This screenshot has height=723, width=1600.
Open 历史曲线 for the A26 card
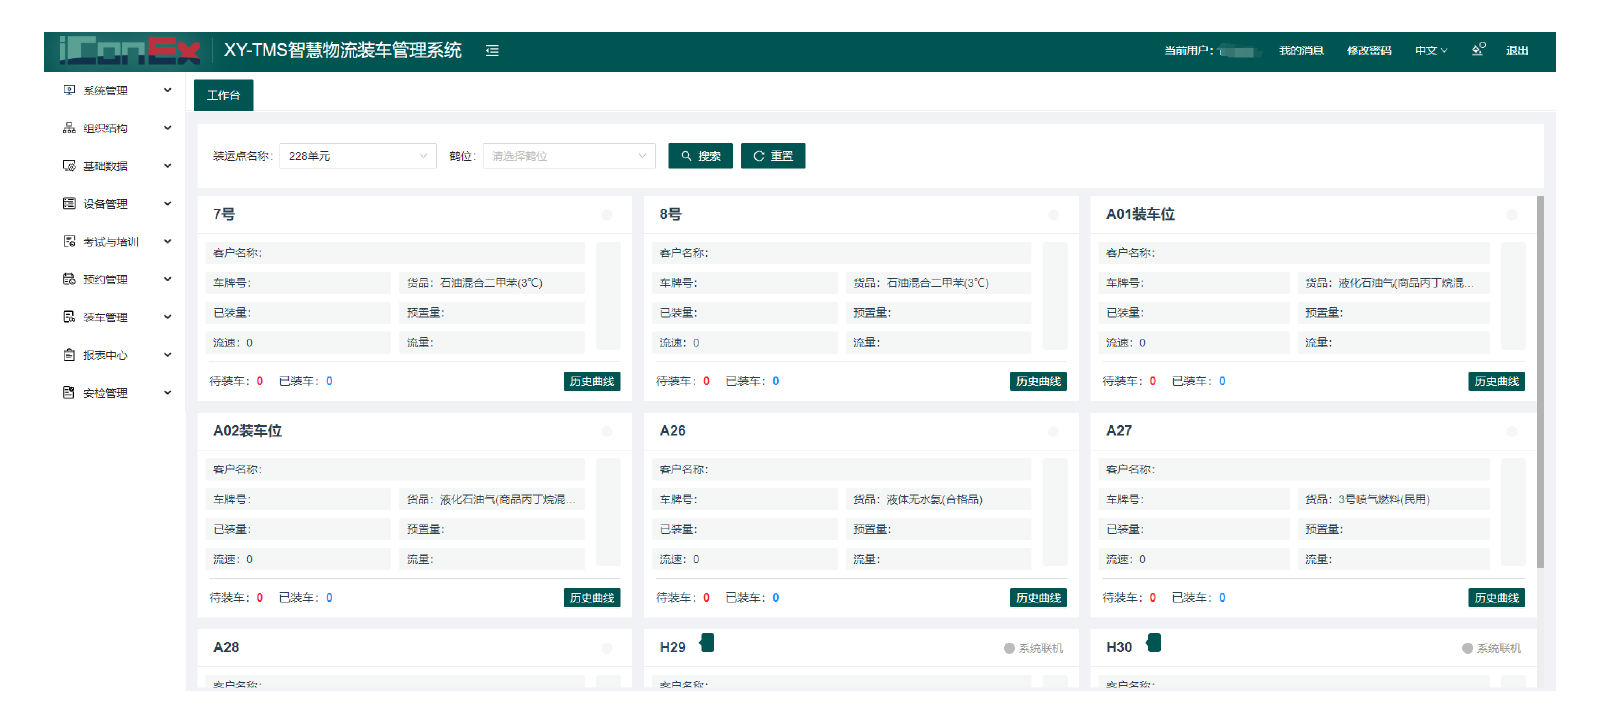coord(1038,598)
